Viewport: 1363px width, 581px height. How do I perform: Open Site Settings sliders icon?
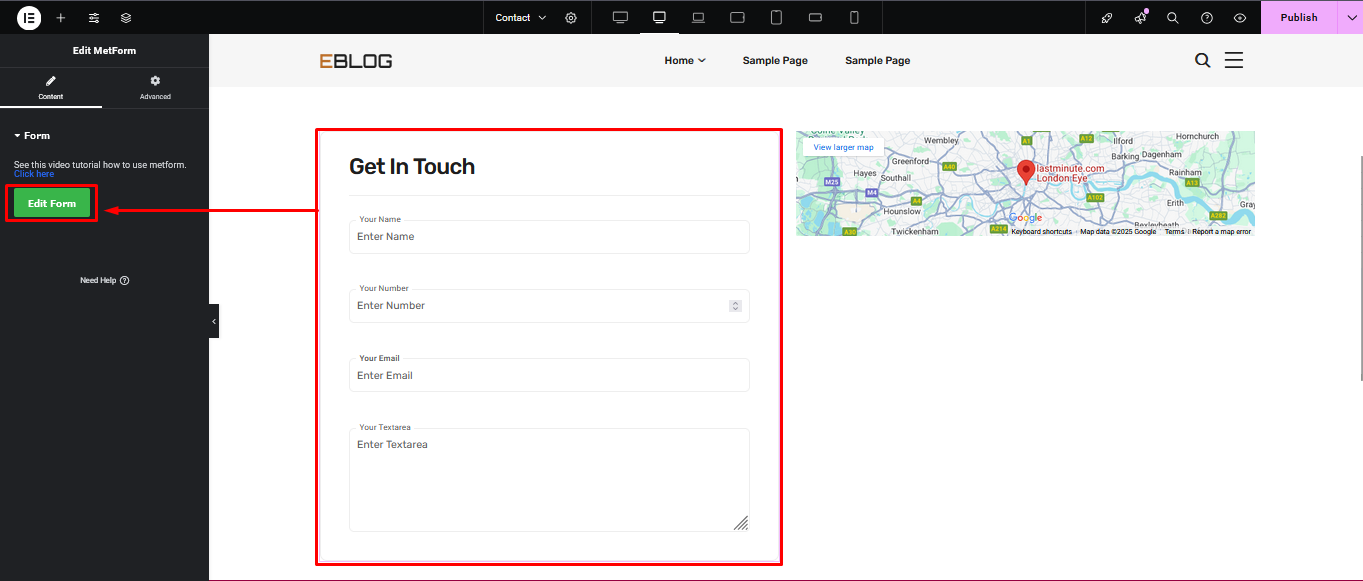point(94,18)
